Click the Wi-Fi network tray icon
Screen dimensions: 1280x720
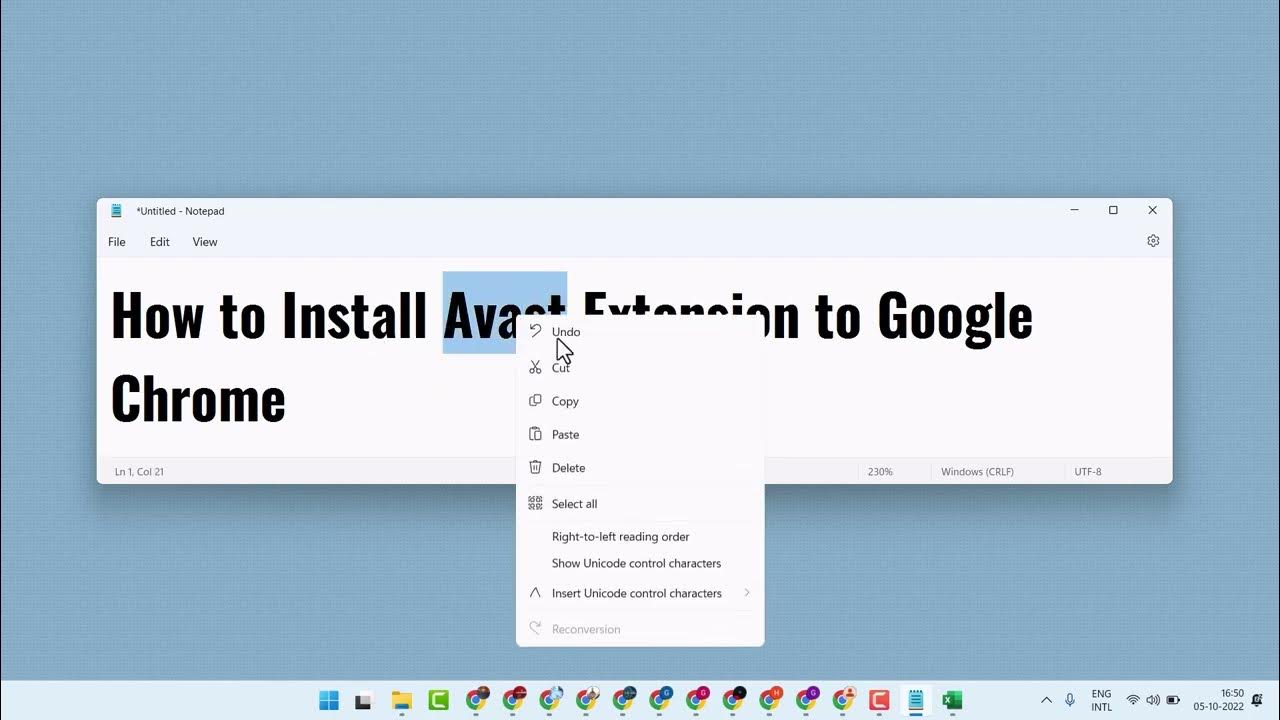[x=1133, y=701]
